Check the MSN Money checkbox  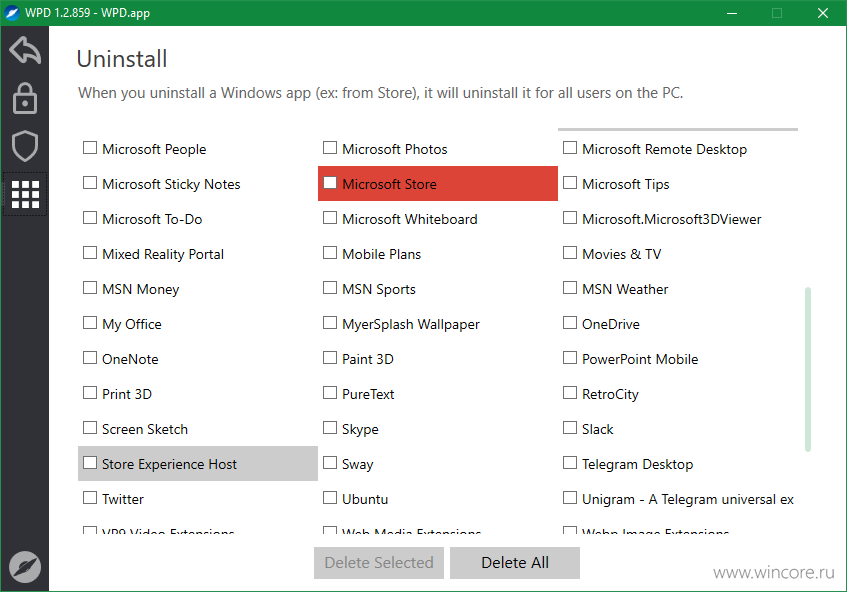tap(90, 288)
